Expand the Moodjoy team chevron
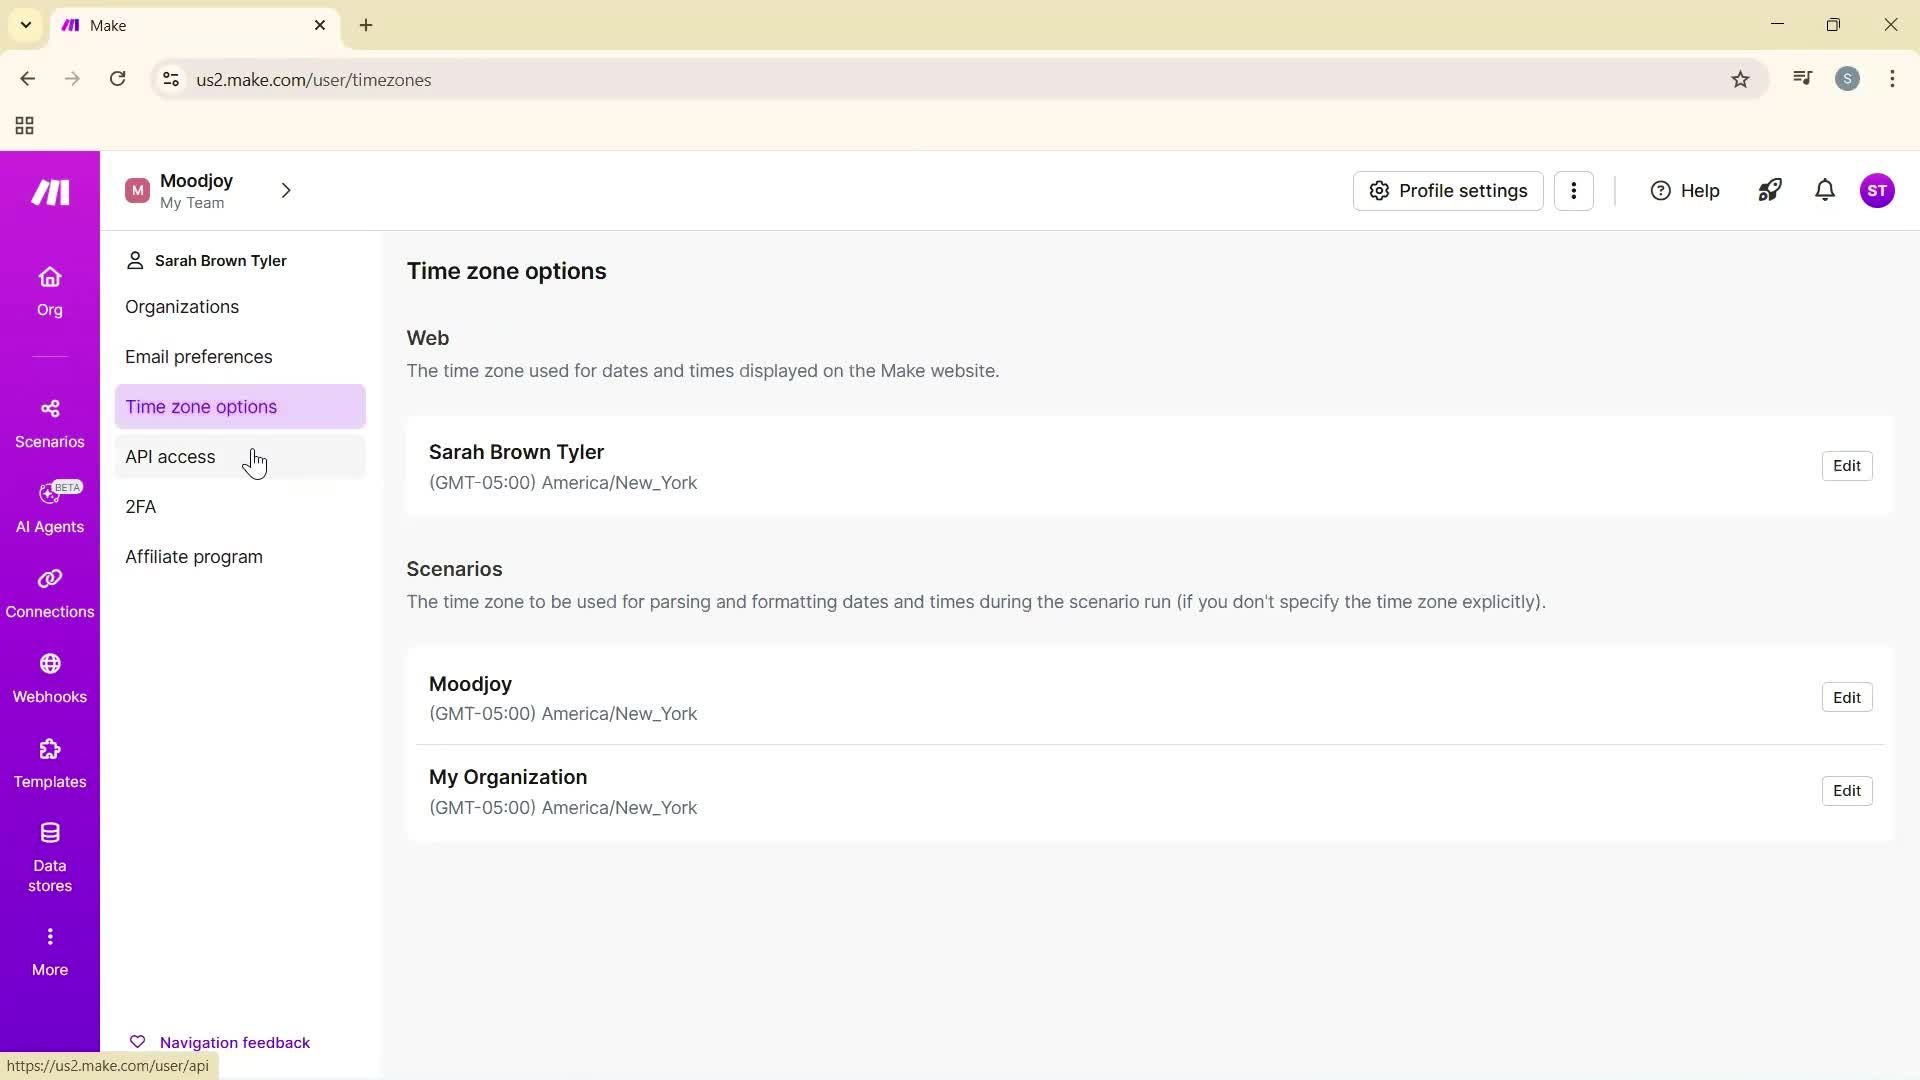The width and height of the screenshot is (1920, 1080). pos(286,190)
